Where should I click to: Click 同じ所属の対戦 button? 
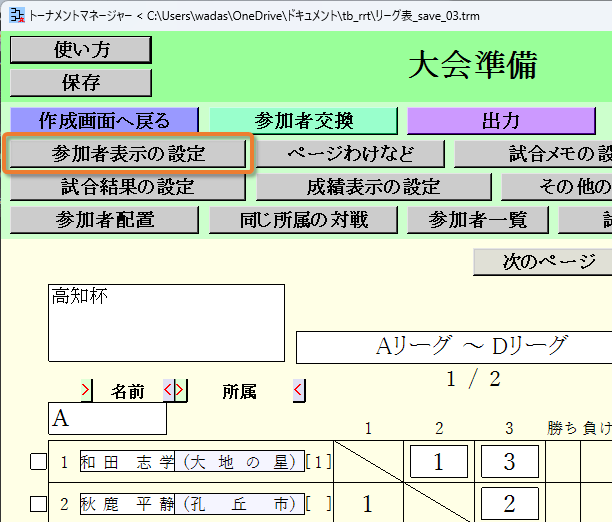tap(304, 220)
